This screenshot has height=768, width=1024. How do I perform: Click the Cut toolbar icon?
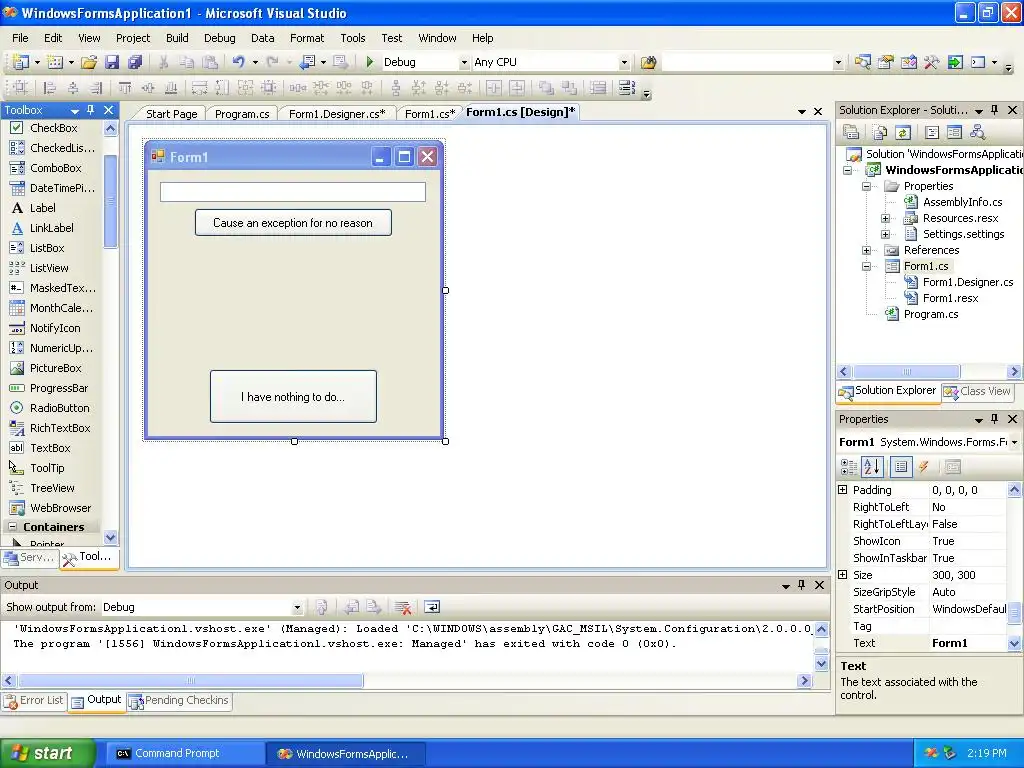click(x=163, y=62)
